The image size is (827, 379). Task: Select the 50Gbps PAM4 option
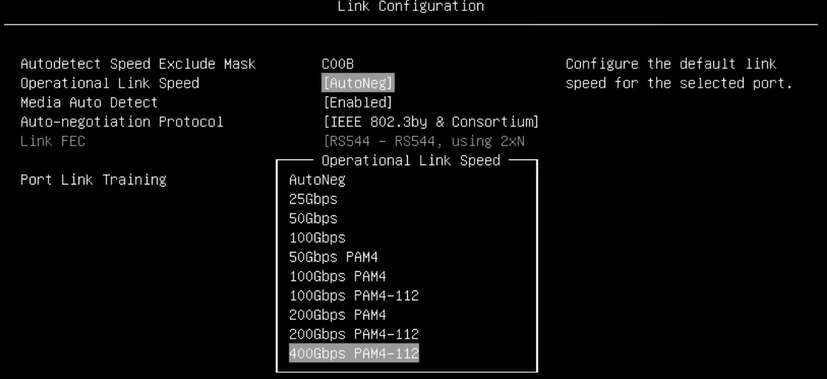click(333, 257)
